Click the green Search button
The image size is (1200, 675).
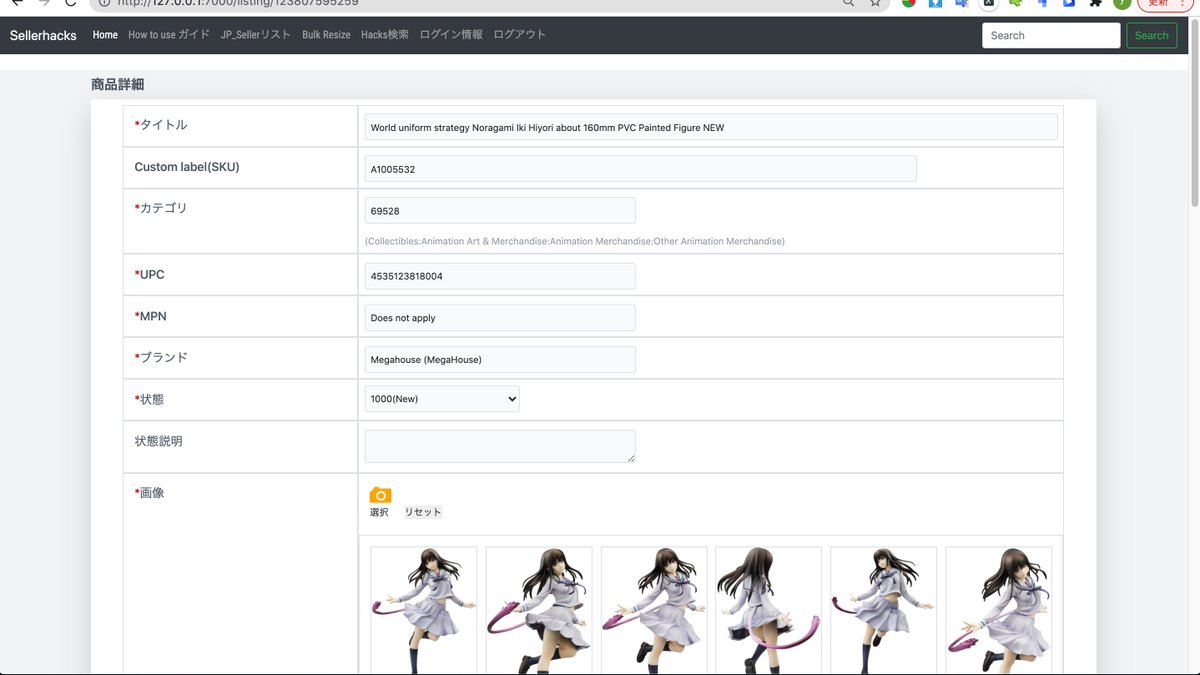(1151, 35)
